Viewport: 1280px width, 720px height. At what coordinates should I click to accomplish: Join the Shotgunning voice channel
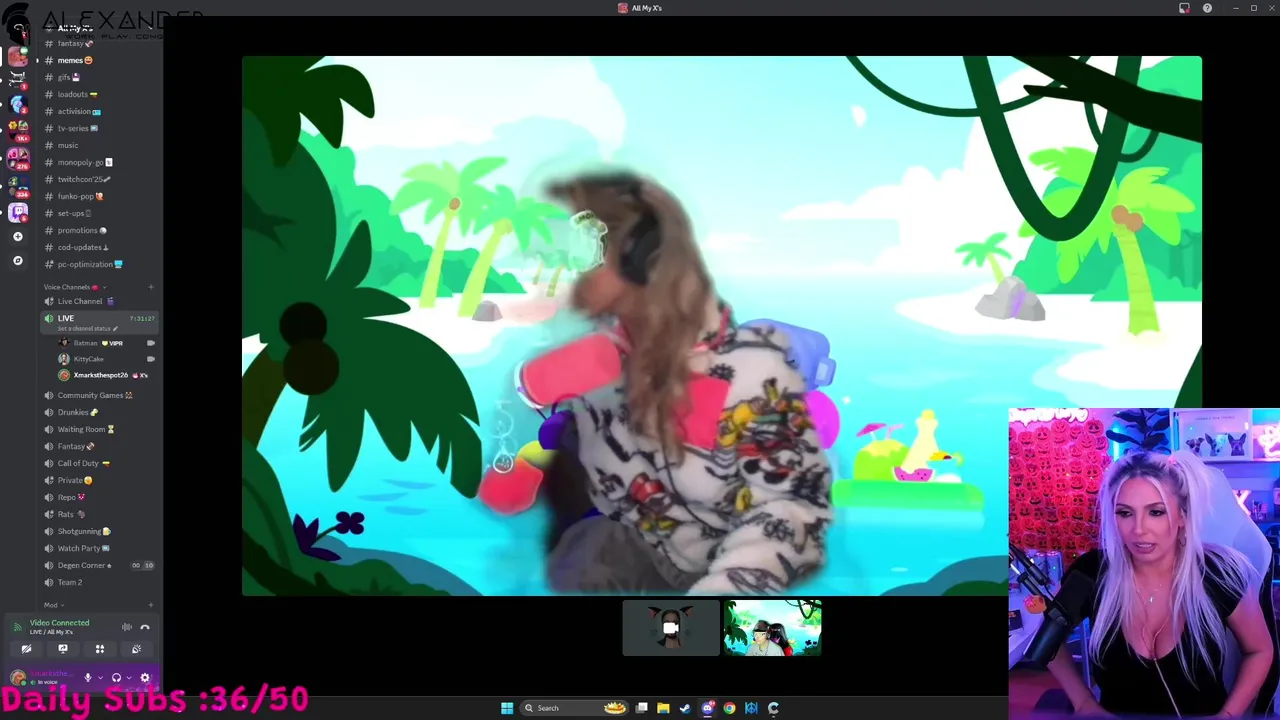[98, 531]
